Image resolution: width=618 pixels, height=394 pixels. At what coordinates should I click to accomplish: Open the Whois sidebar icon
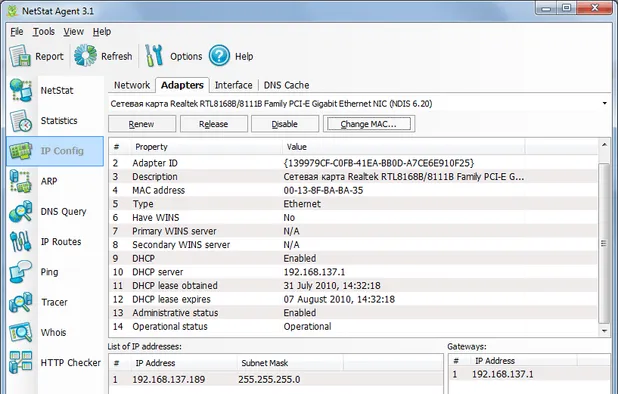click(x=20, y=332)
